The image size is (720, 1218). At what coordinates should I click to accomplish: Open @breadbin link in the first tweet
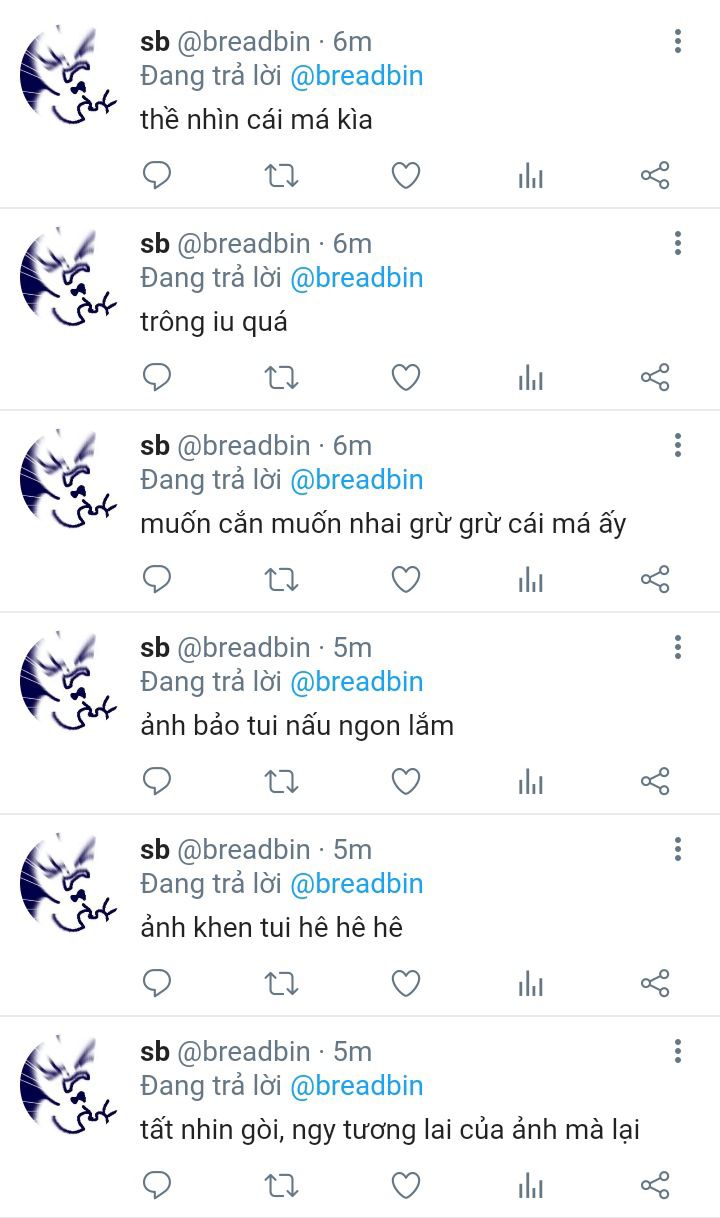click(356, 76)
